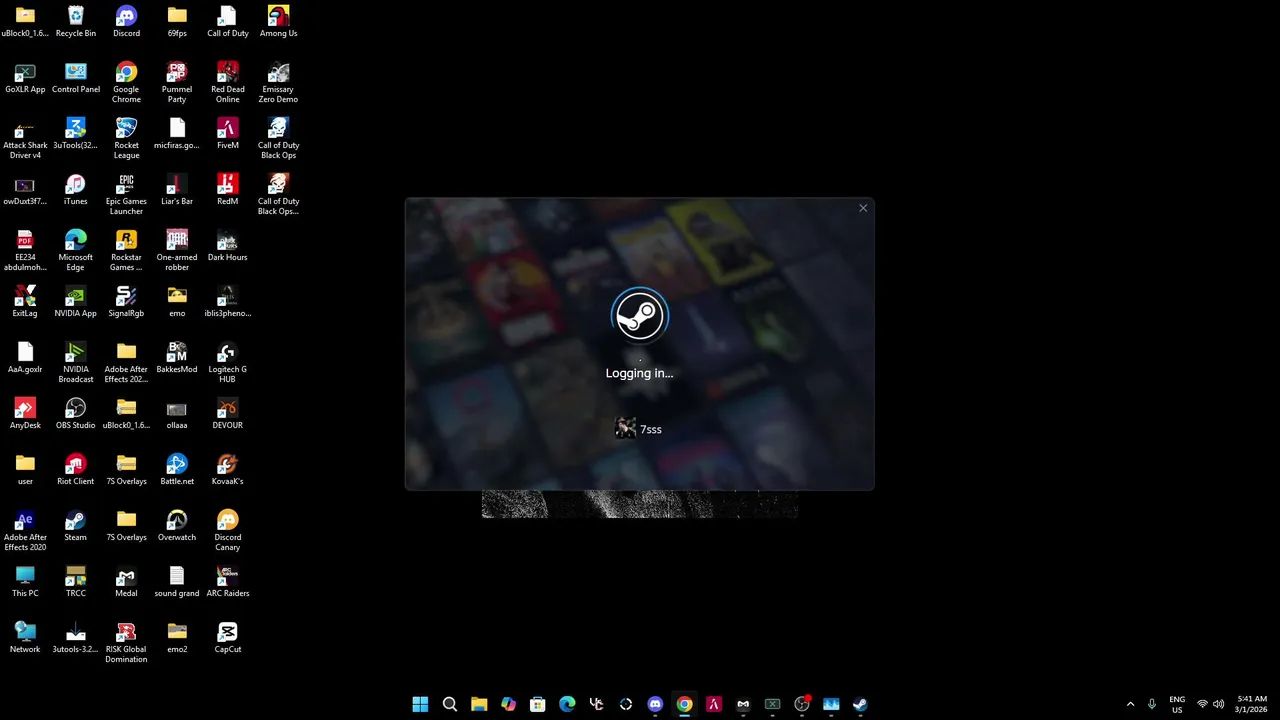The width and height of the screenshot is (1280, 720).
Task: Select the Logitech G HUB icon
Action: click(x=228, y=362)
